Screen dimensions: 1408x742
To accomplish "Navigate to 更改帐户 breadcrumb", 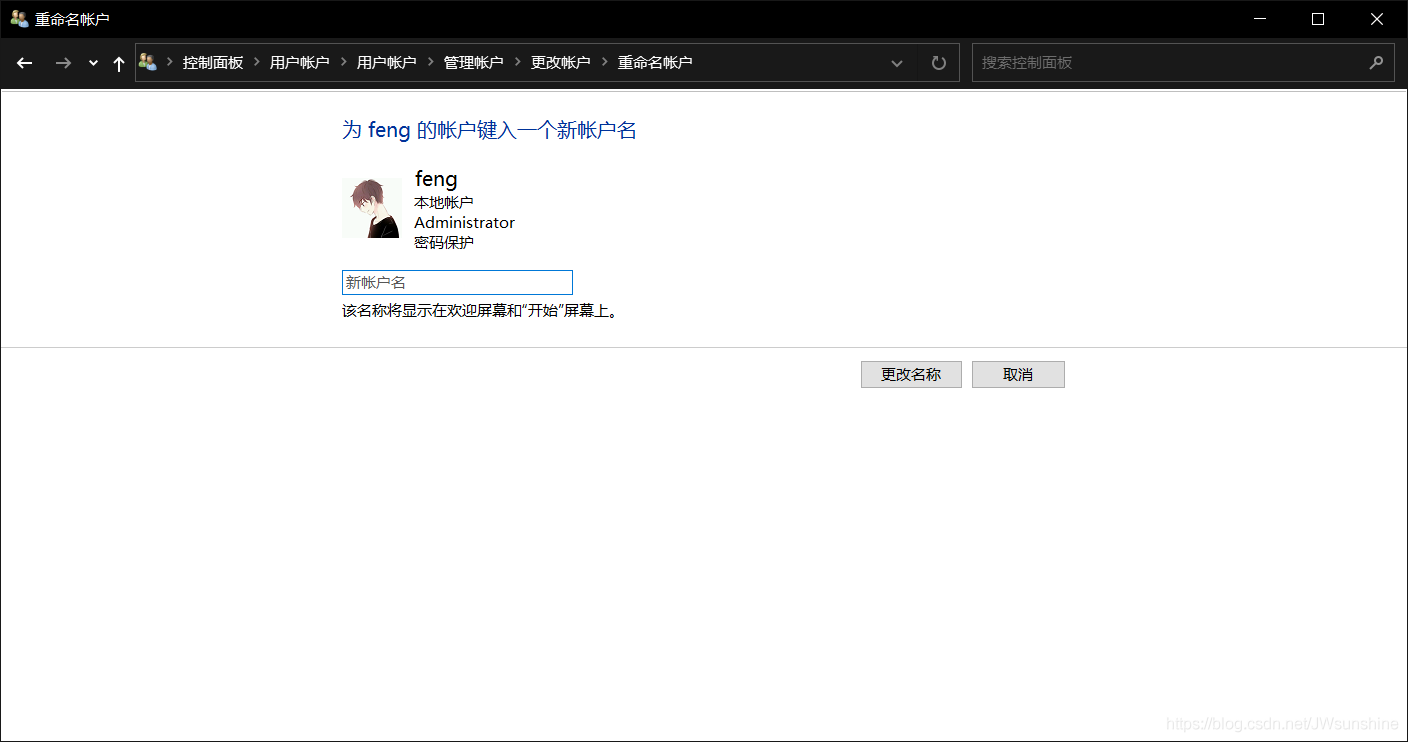I will coord(560,62).
